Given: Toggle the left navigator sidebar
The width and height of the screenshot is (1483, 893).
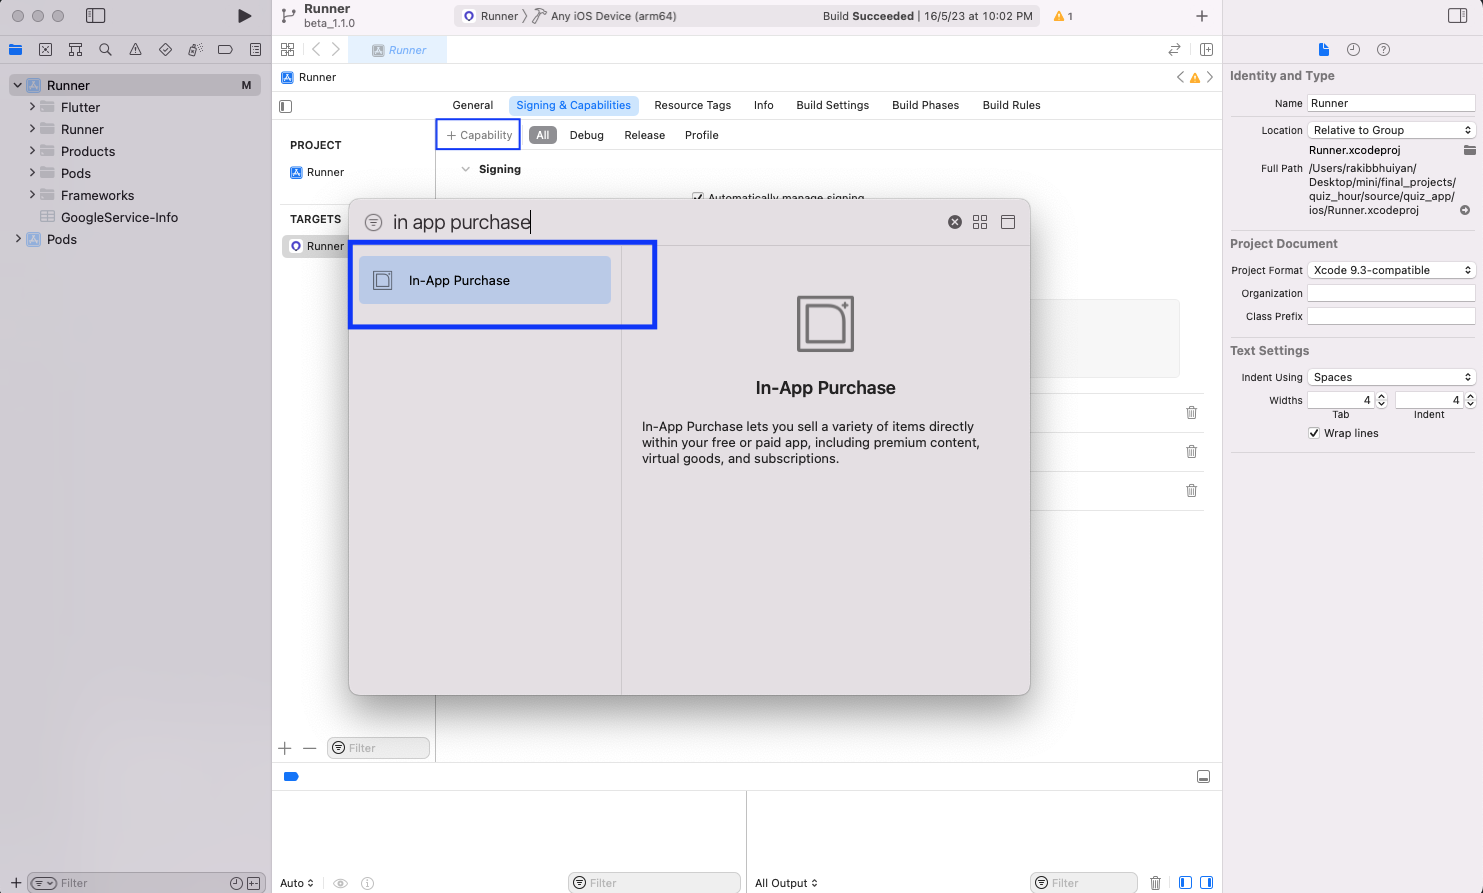Looking at the screenshot, I should 95,16.
